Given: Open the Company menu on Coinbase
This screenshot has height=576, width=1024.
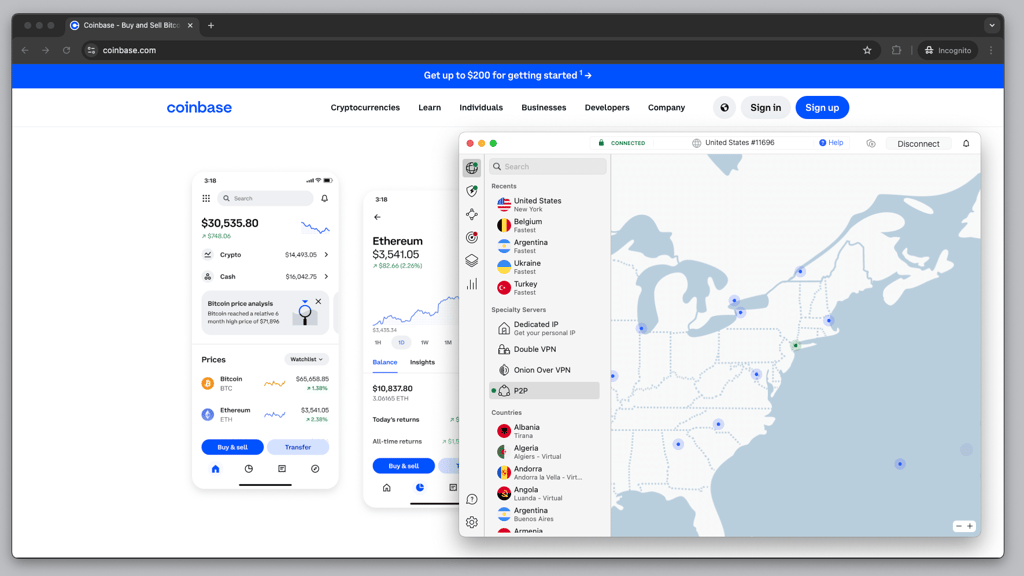Looking at the screenshot, I should [666, 108].
